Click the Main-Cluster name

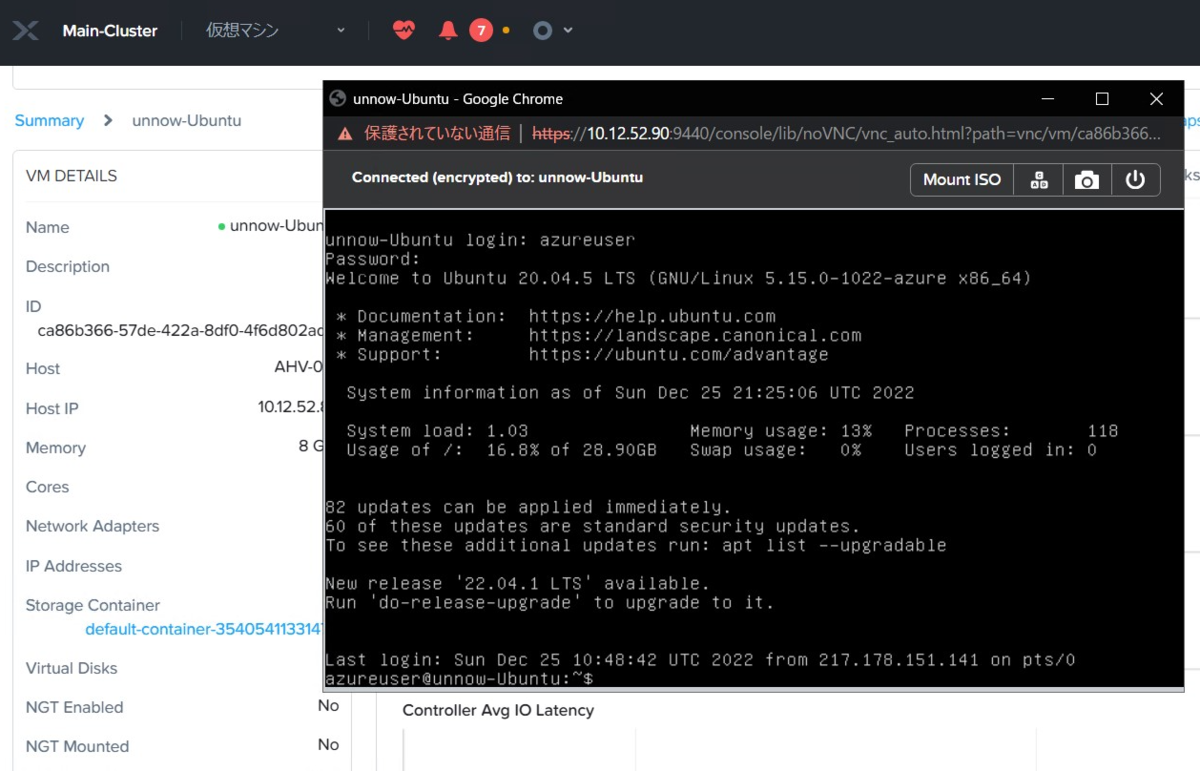coord(110,31)
